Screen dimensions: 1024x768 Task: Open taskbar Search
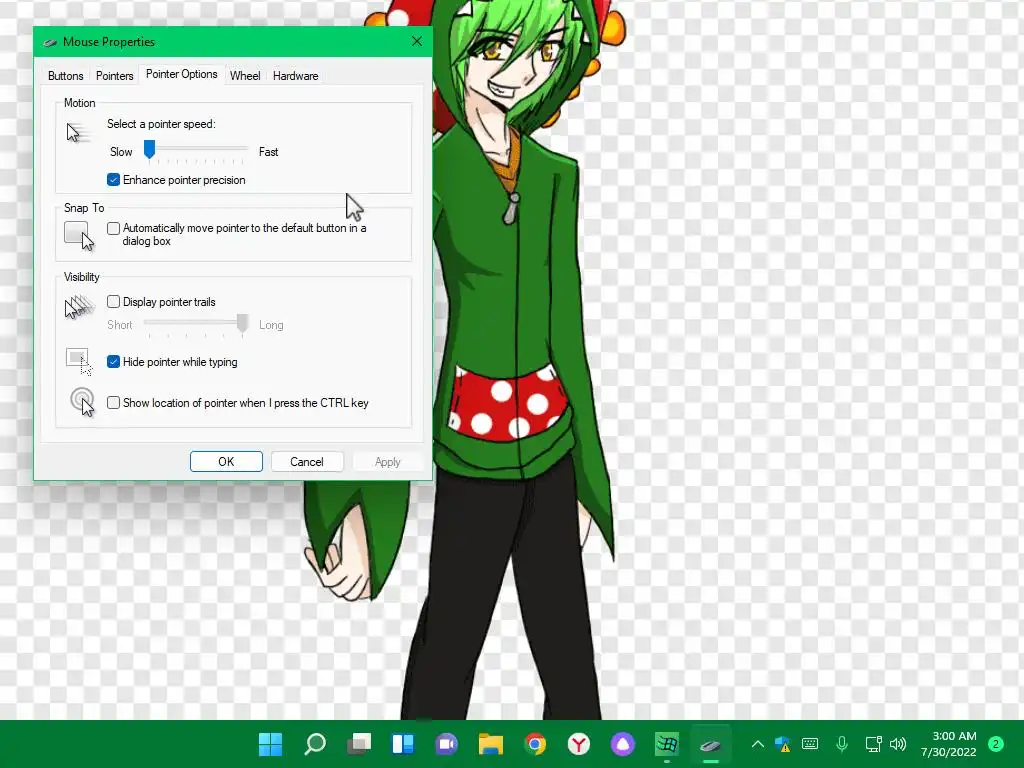[x=315, y=744]
